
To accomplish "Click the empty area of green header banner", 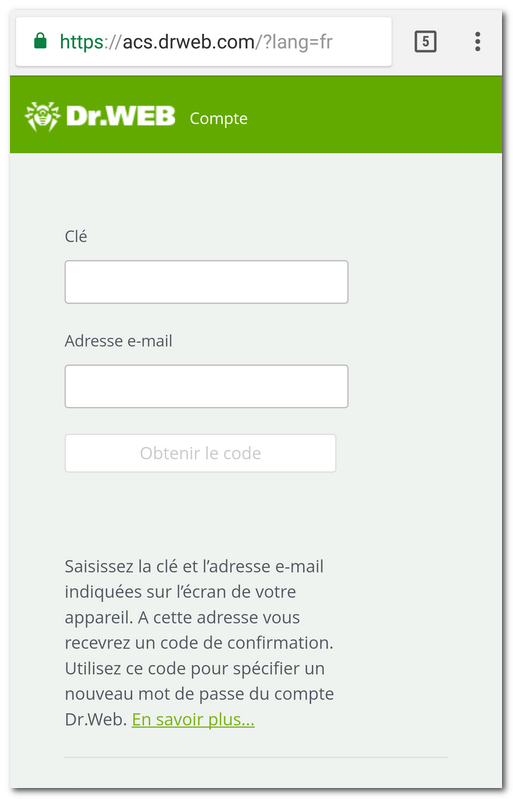I will tap(372, 115).
